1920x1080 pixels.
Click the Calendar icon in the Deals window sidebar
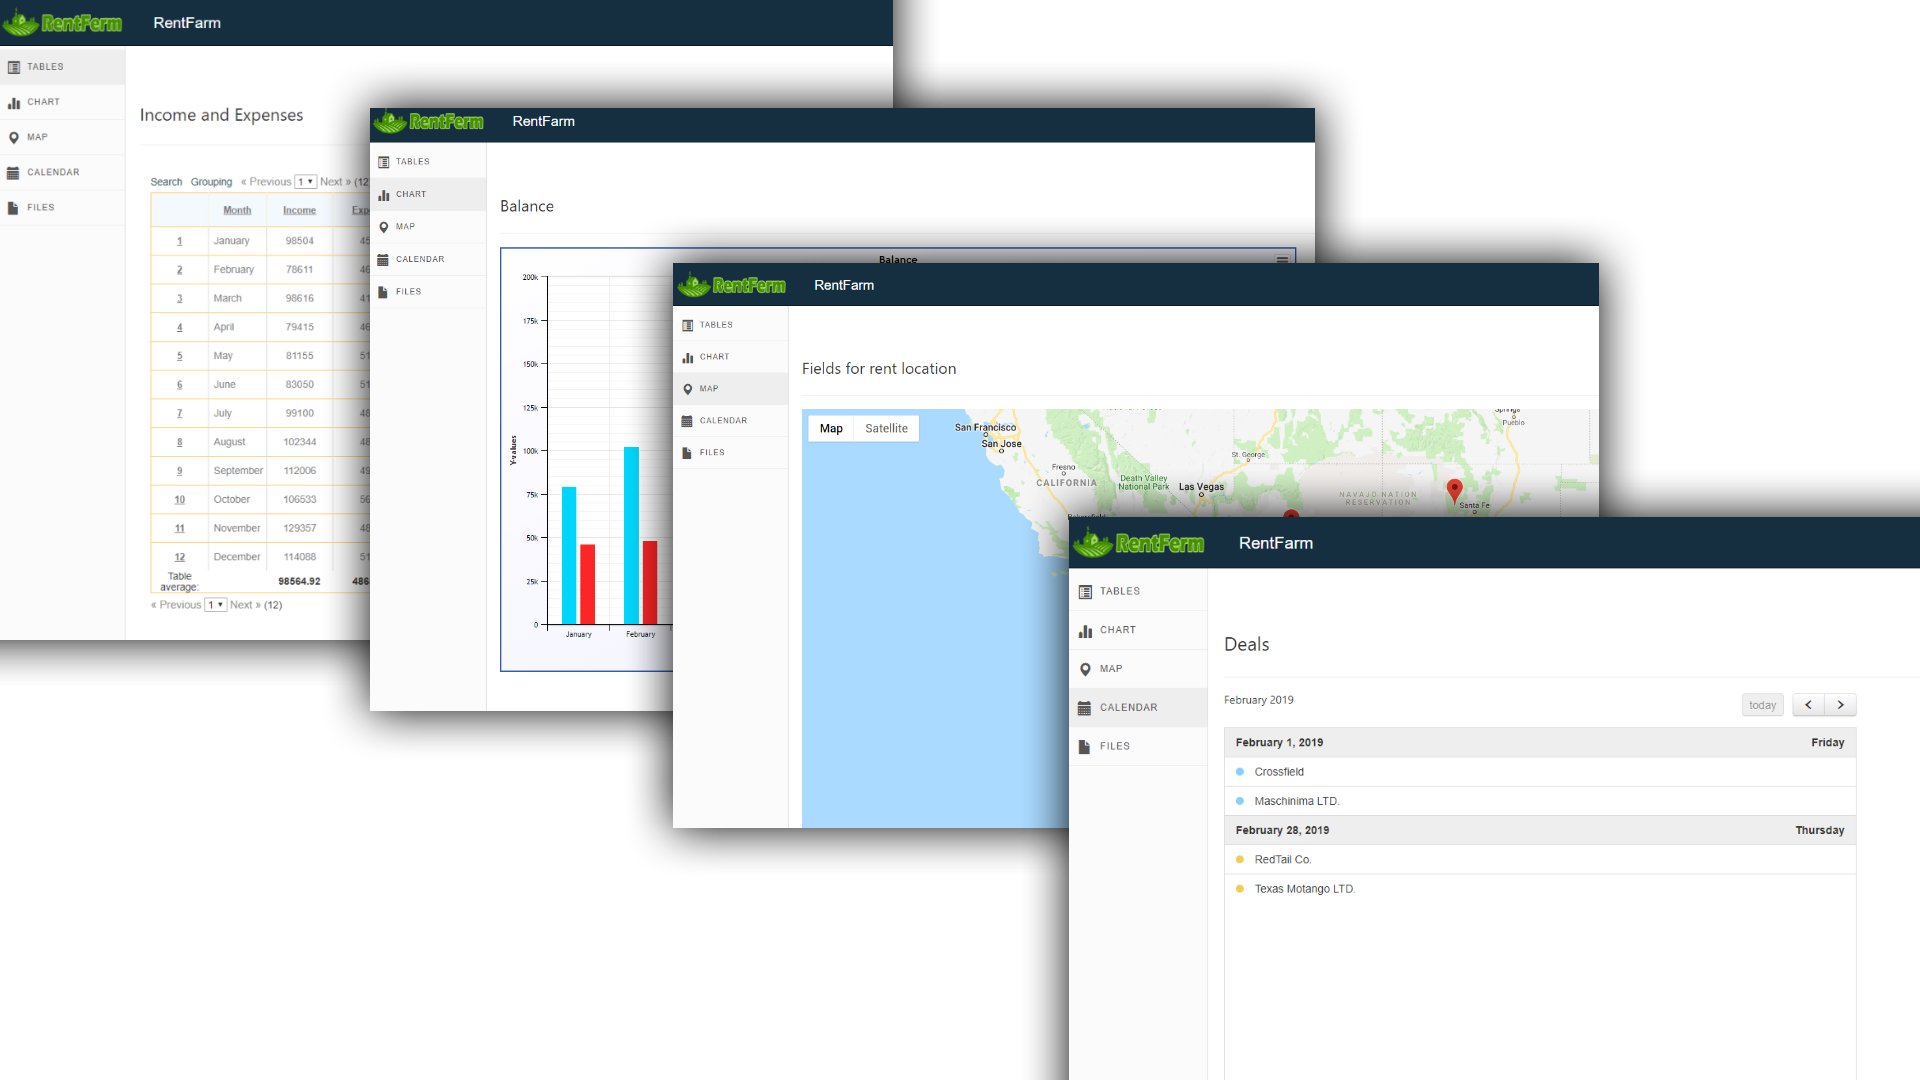coord(1085,708)
